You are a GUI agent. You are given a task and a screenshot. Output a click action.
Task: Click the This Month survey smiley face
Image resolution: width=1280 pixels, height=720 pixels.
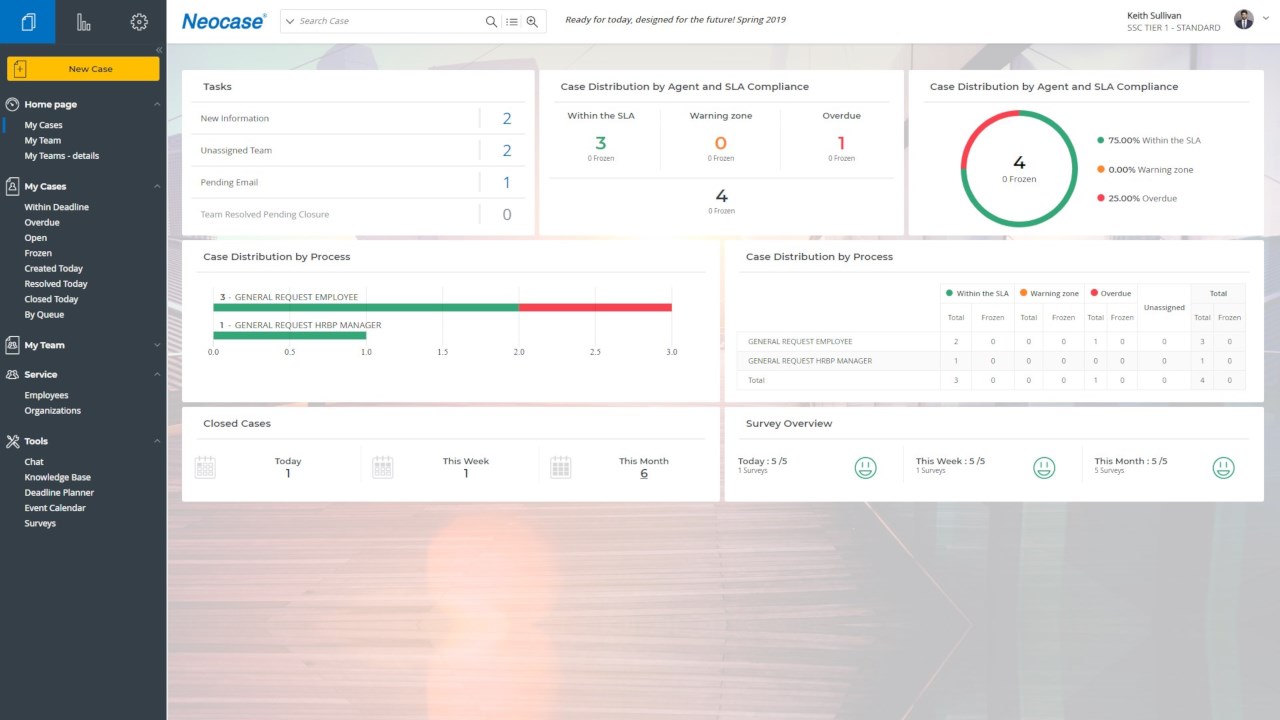coord(1223,467)
